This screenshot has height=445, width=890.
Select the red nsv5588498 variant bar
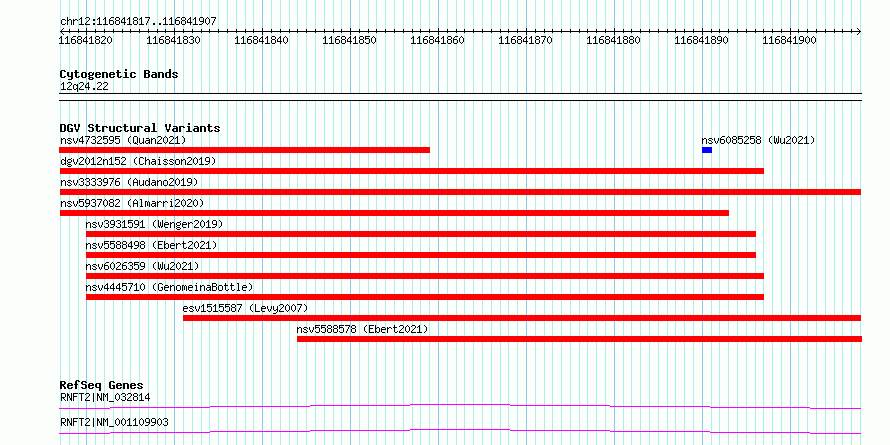(421, 255)
